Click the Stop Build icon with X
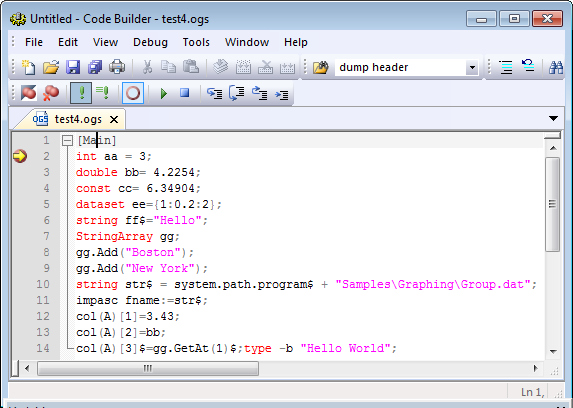The height and width of the screenshot is (408, 573). 265,67
